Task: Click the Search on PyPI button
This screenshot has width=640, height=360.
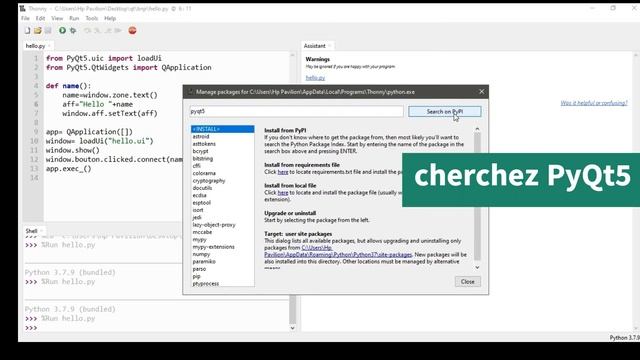Action: (444, 111)
